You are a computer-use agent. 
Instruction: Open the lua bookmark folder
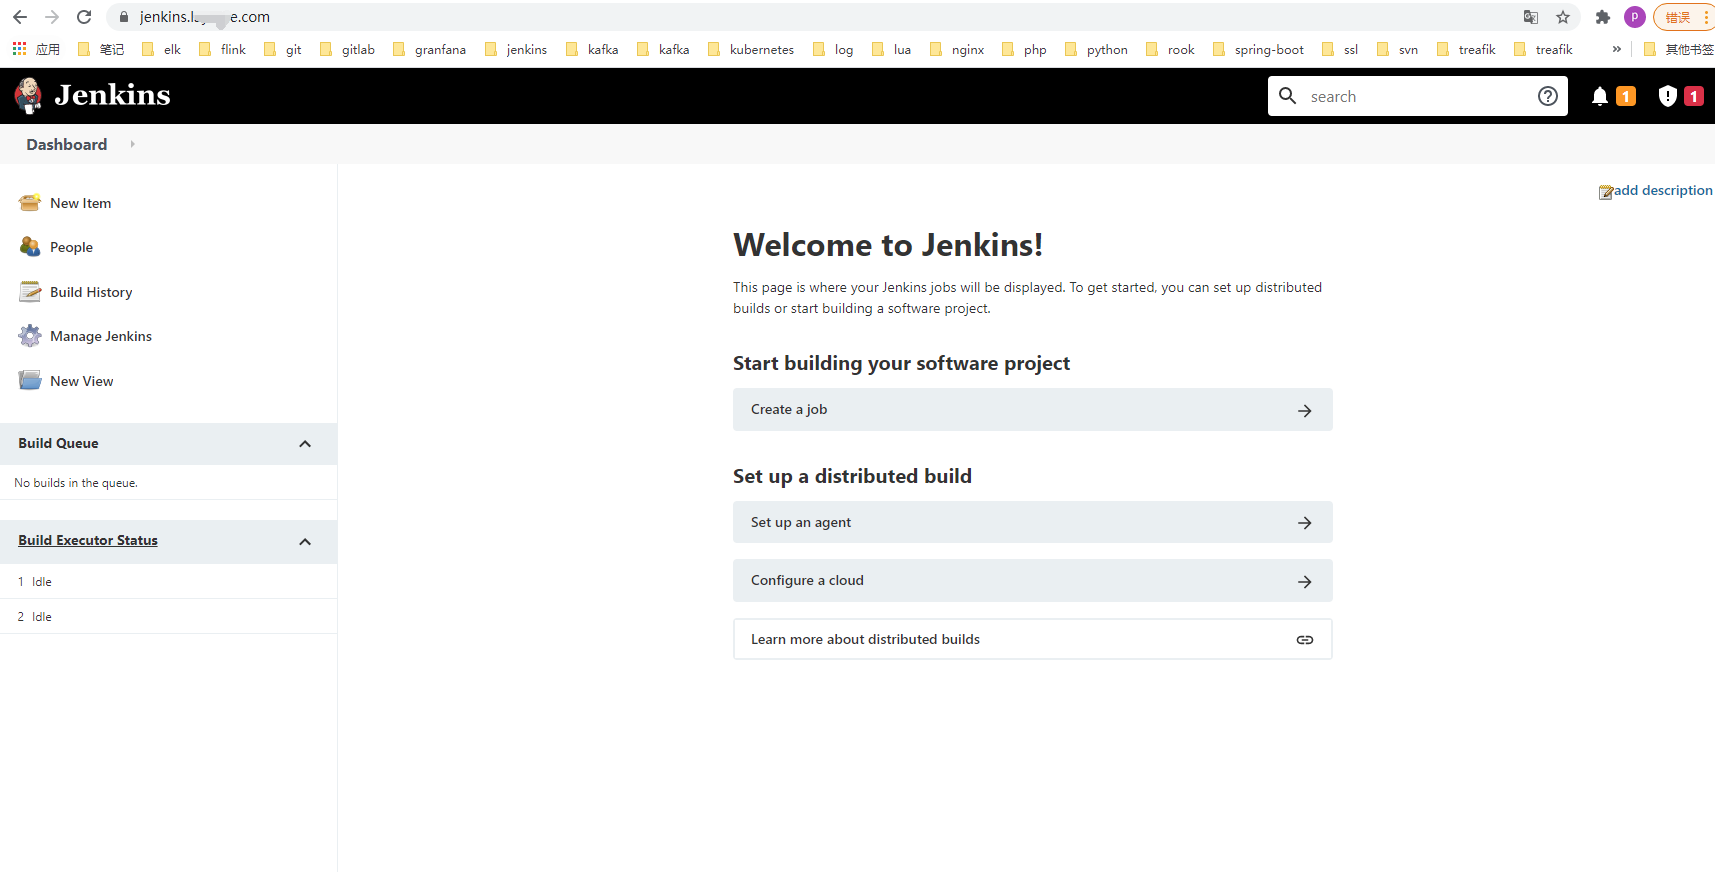pyautogui.click(x=891, y=49)
